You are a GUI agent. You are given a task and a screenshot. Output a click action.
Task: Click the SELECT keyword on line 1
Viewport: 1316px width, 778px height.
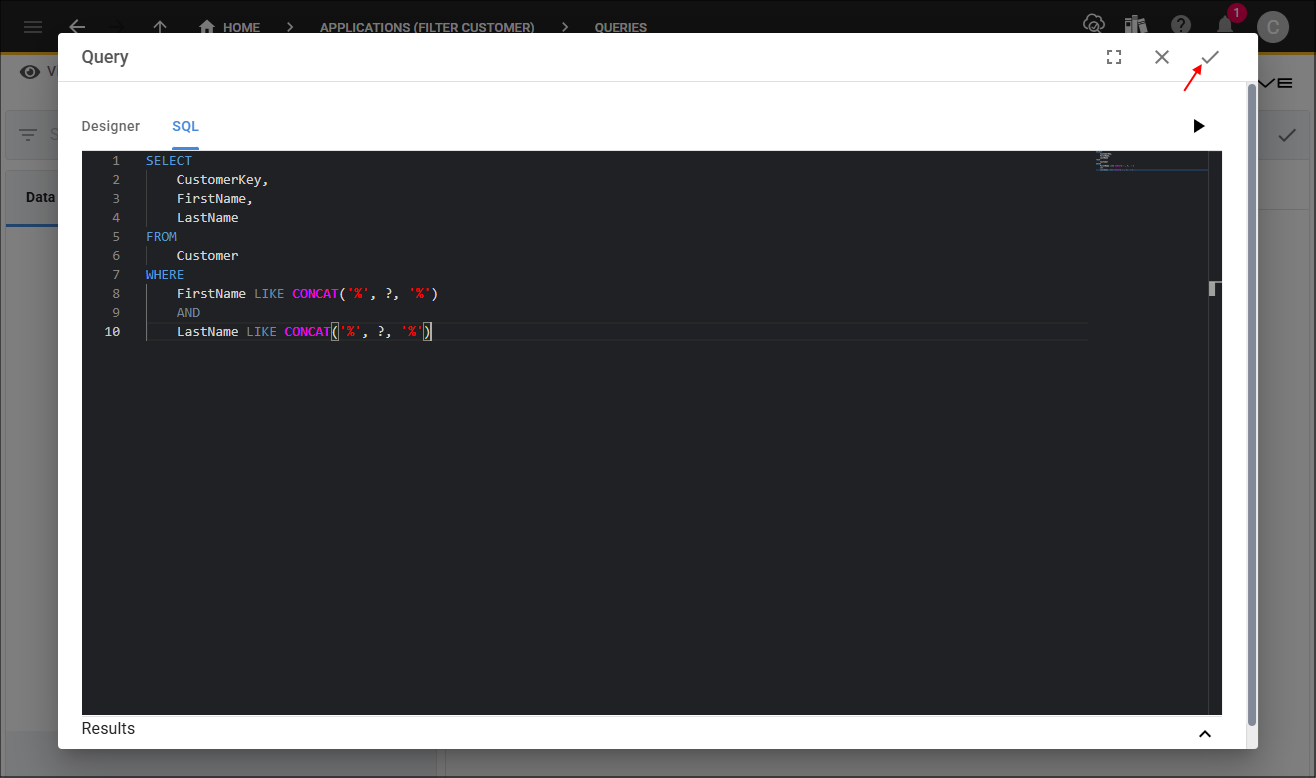pos(169,161)
